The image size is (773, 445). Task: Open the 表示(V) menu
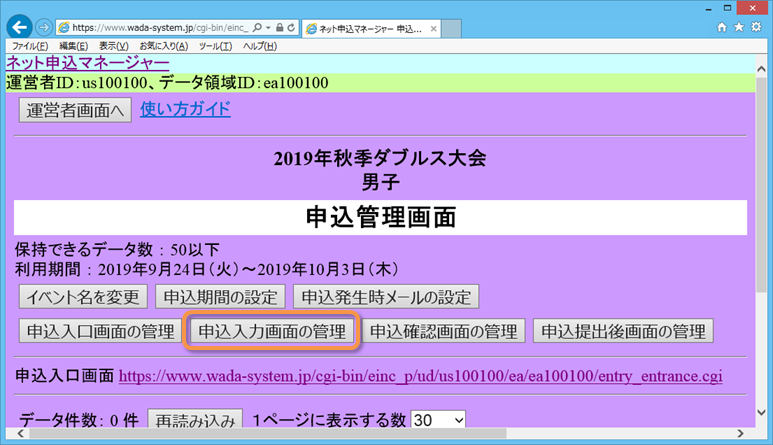pos(114,46)
